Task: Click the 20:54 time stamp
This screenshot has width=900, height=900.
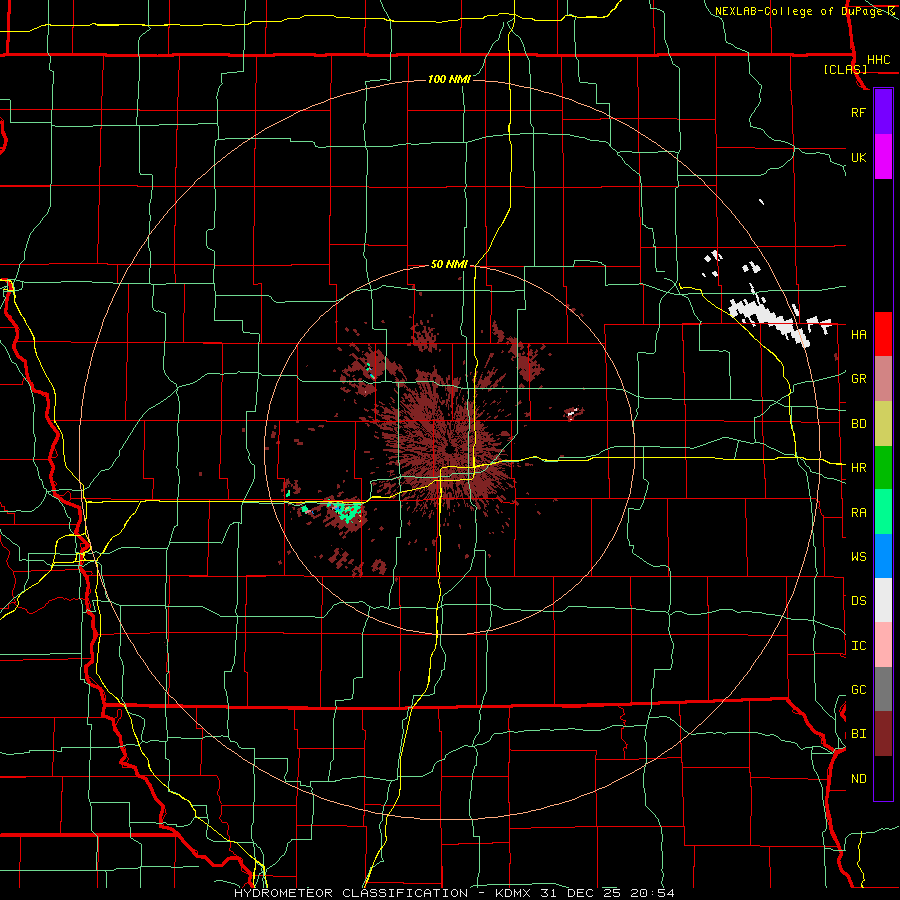Action: 651,893
